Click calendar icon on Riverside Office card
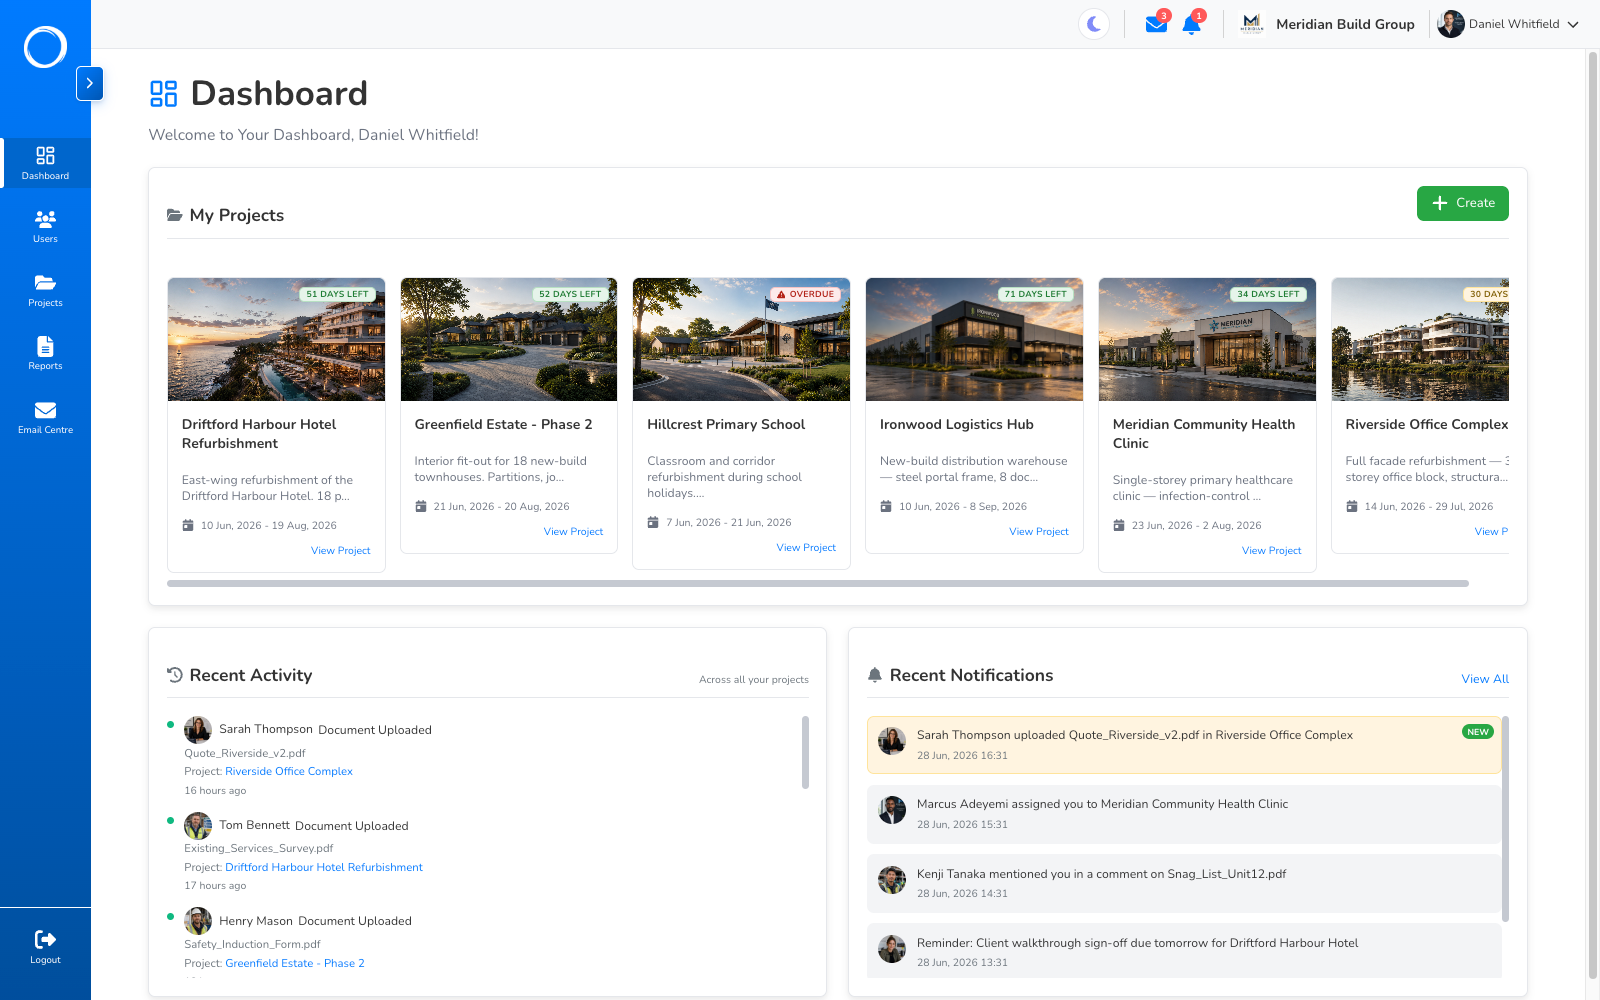The height and width of the screenshot is (1000, 1600). tap(1352, 506)
